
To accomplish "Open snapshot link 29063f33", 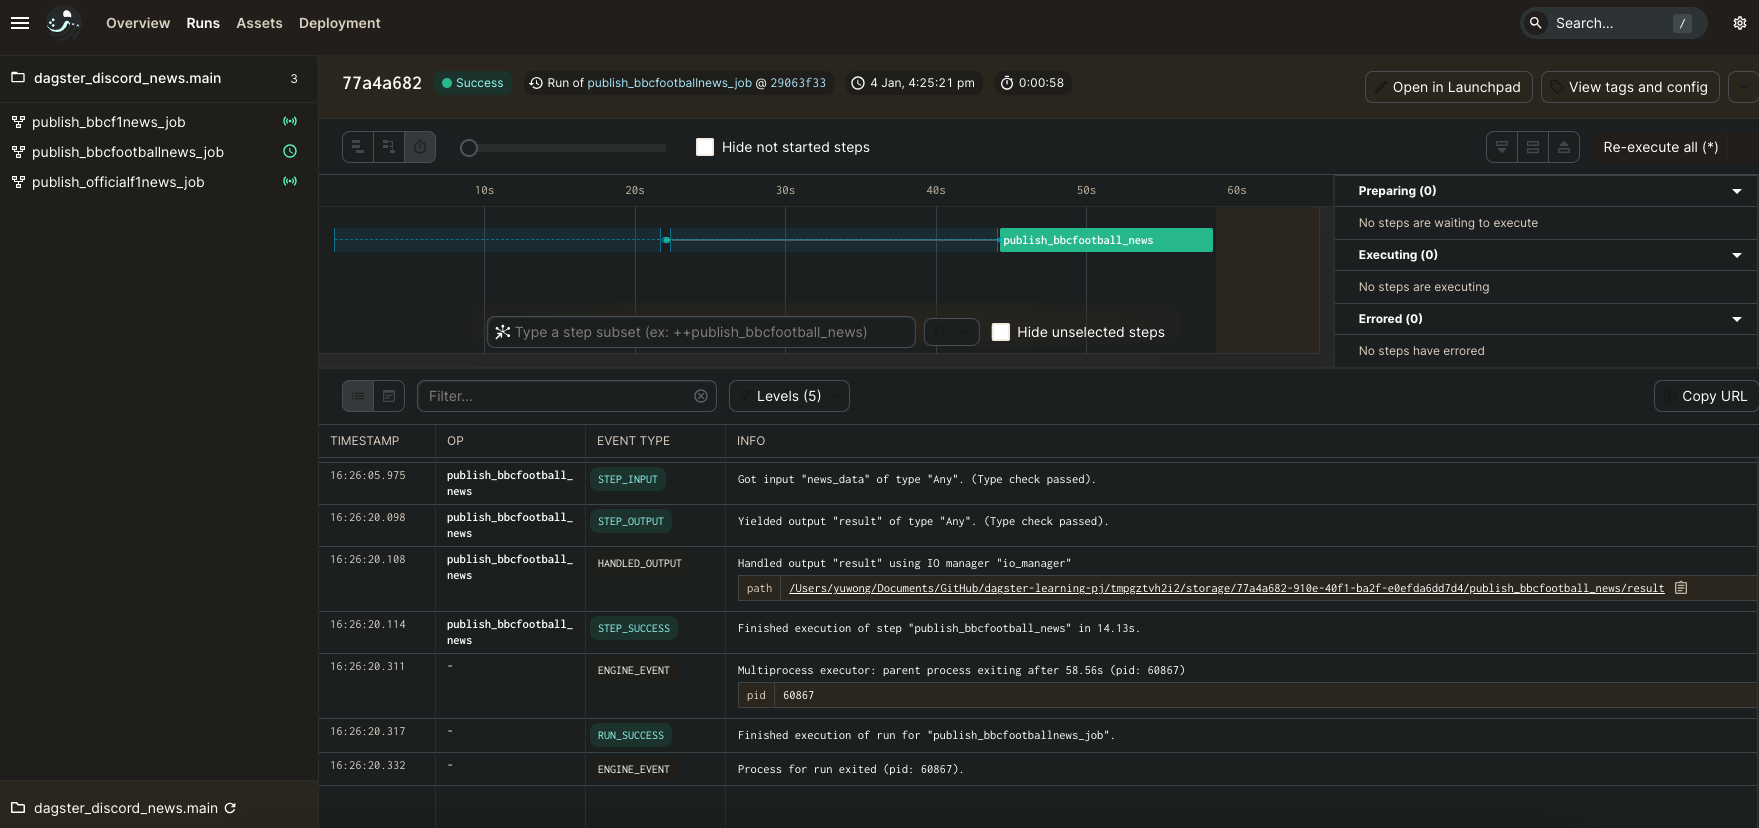I will click(798, 83).
